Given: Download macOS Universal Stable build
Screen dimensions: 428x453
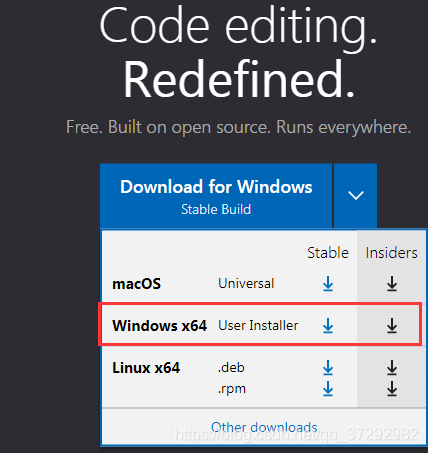Looking at the screenshot, I should 328,284.
